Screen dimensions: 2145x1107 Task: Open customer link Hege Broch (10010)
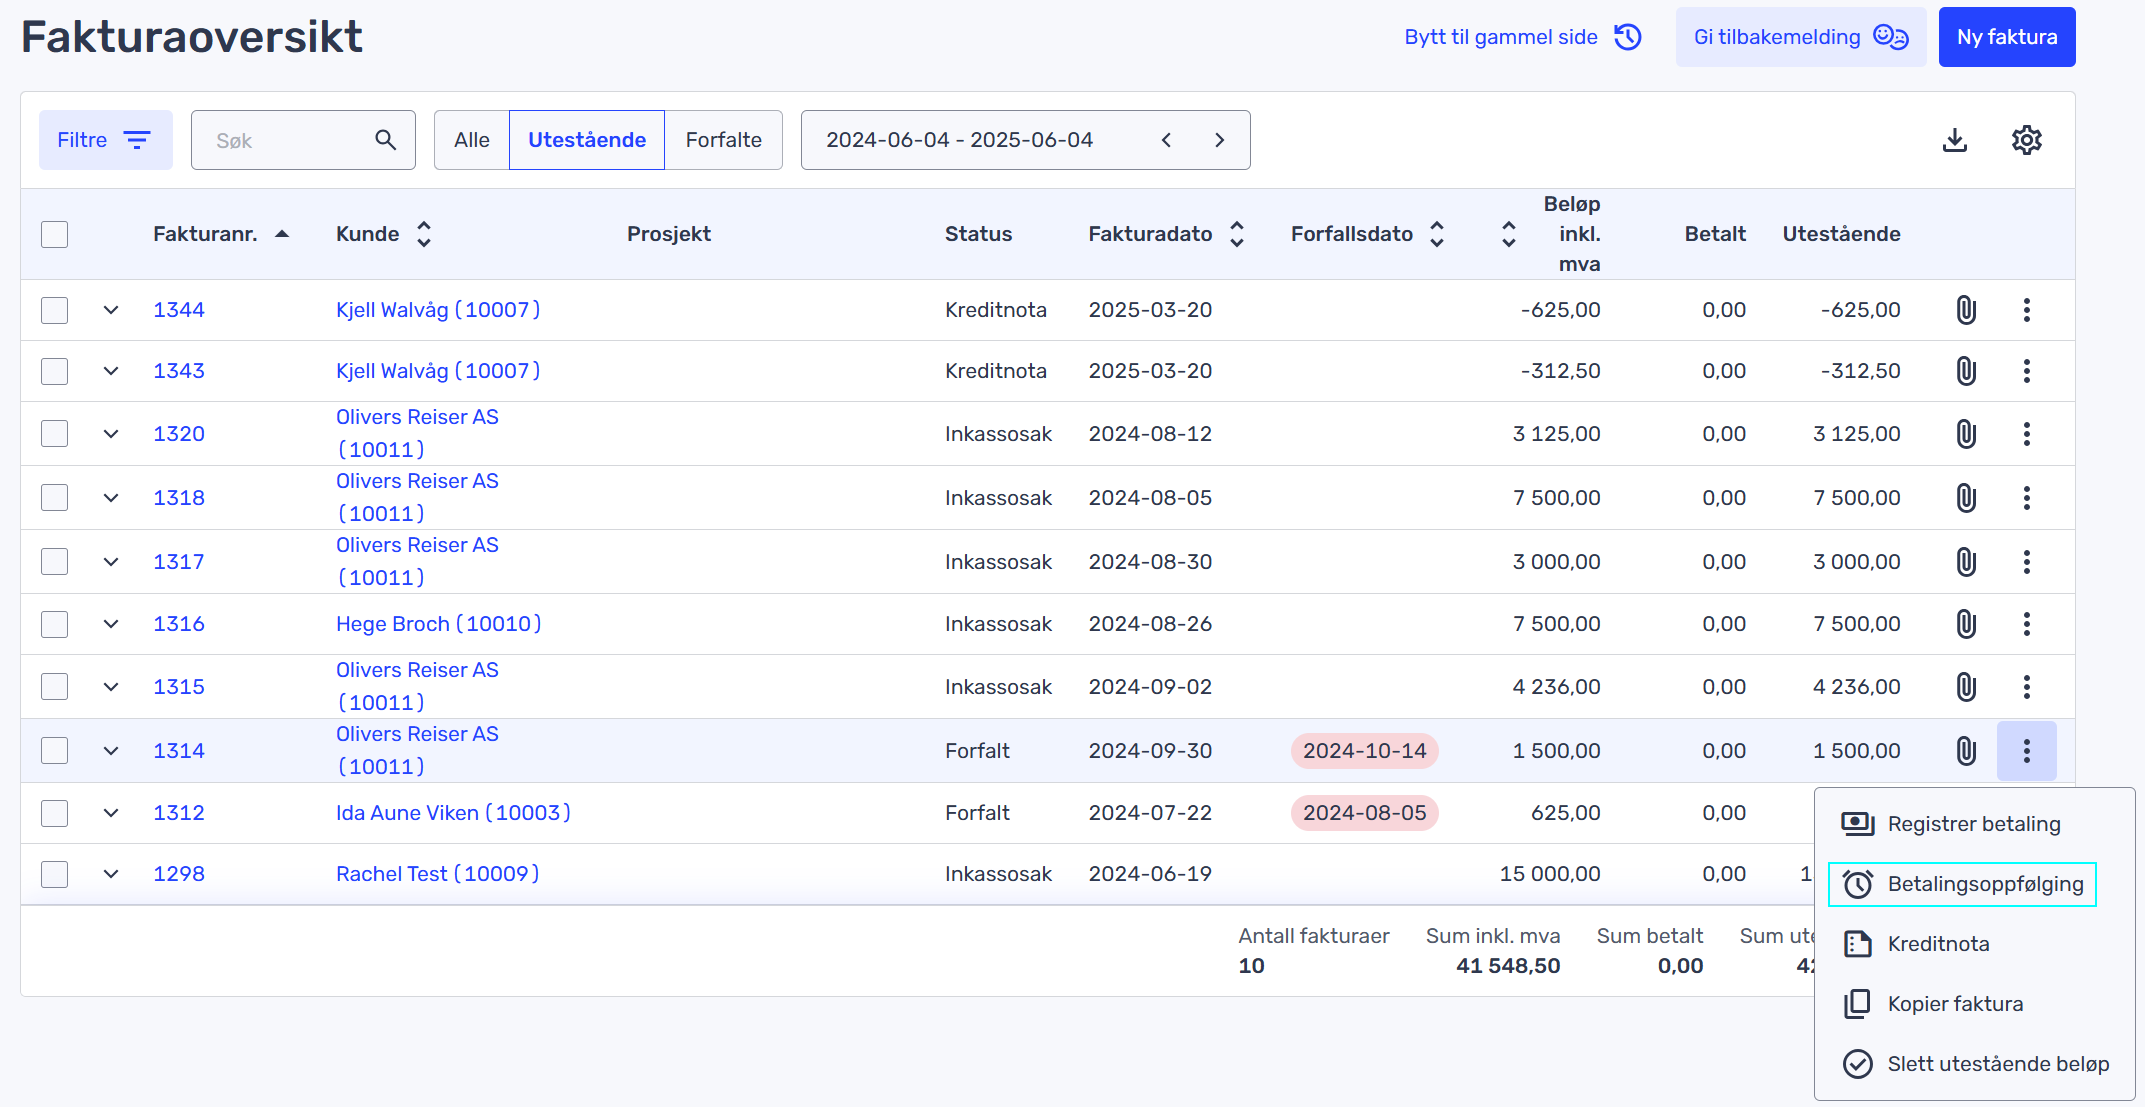click(438, 624)
